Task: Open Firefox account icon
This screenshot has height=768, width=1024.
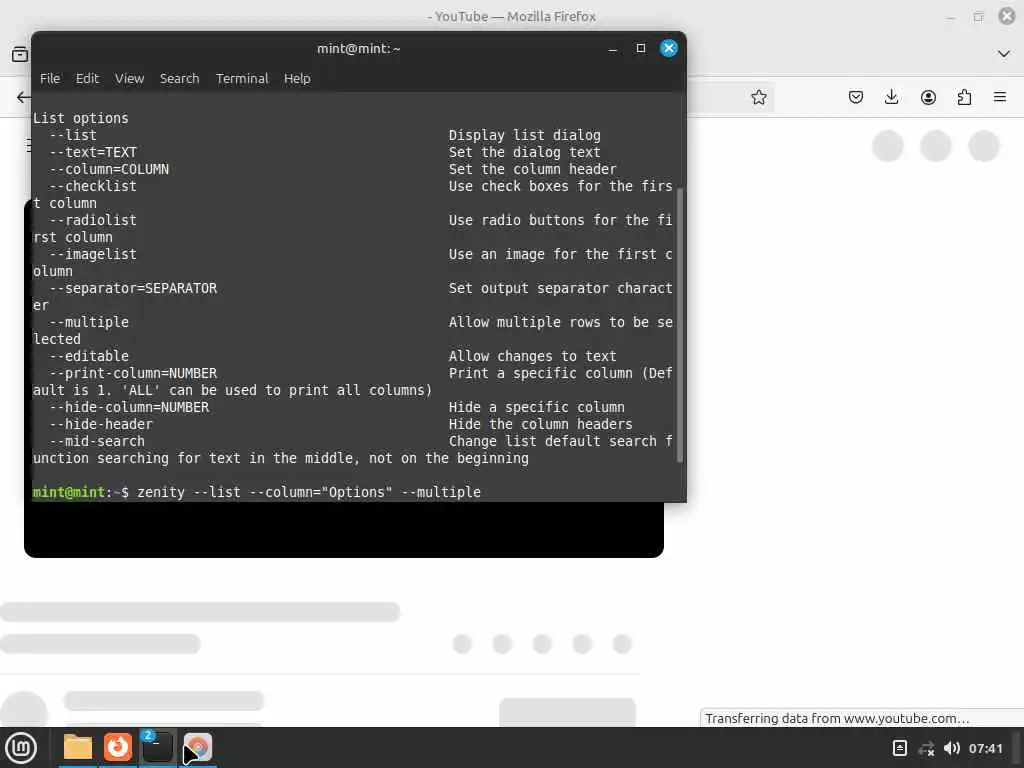Action: pos(928,97)
